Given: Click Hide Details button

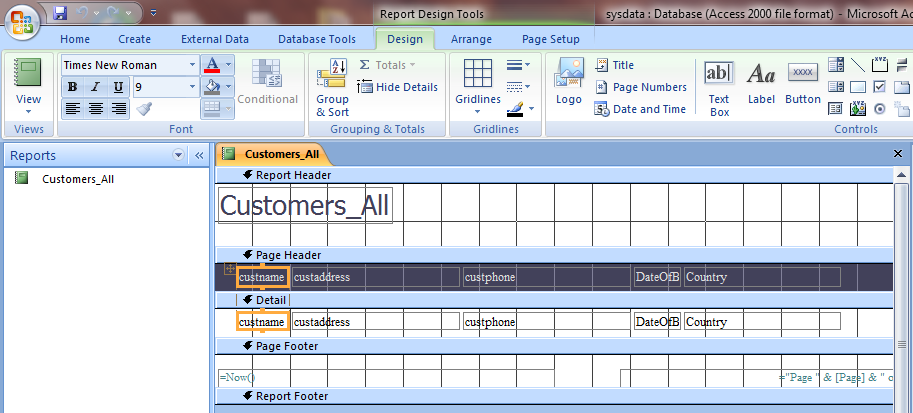Looking at the screenshot, I should pyautogui.click(x=398, y=87).
